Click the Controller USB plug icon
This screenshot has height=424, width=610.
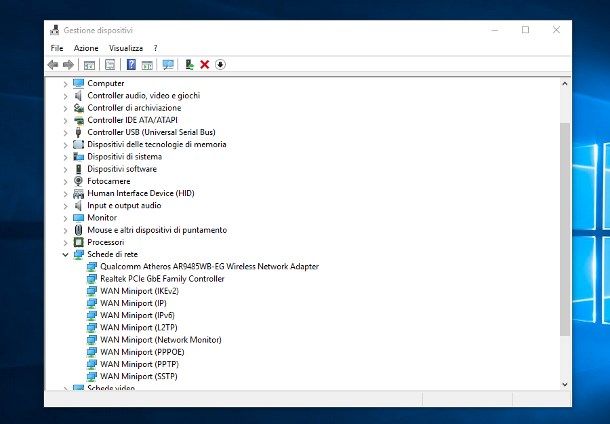click(79, 132)
